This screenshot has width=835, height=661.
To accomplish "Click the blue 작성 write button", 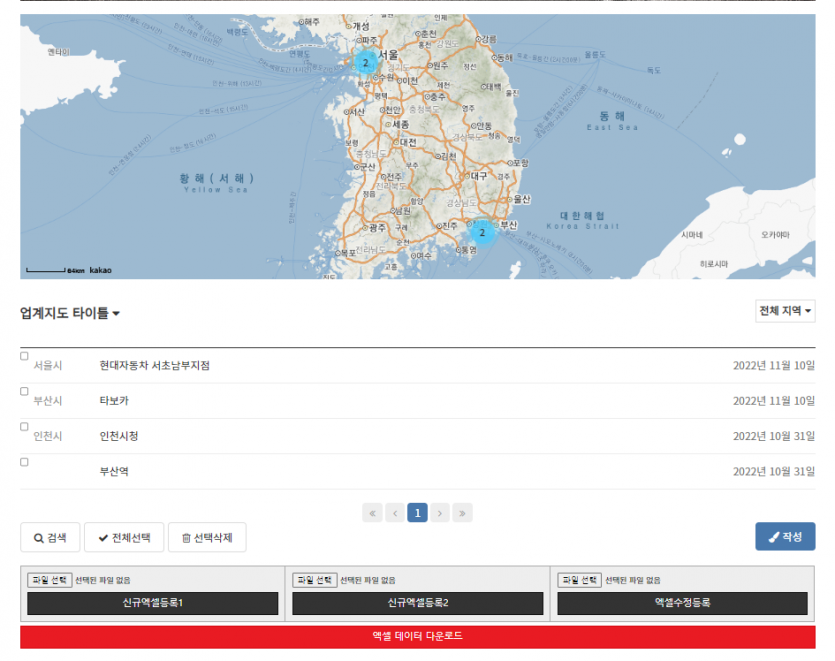I will point(785,537).
